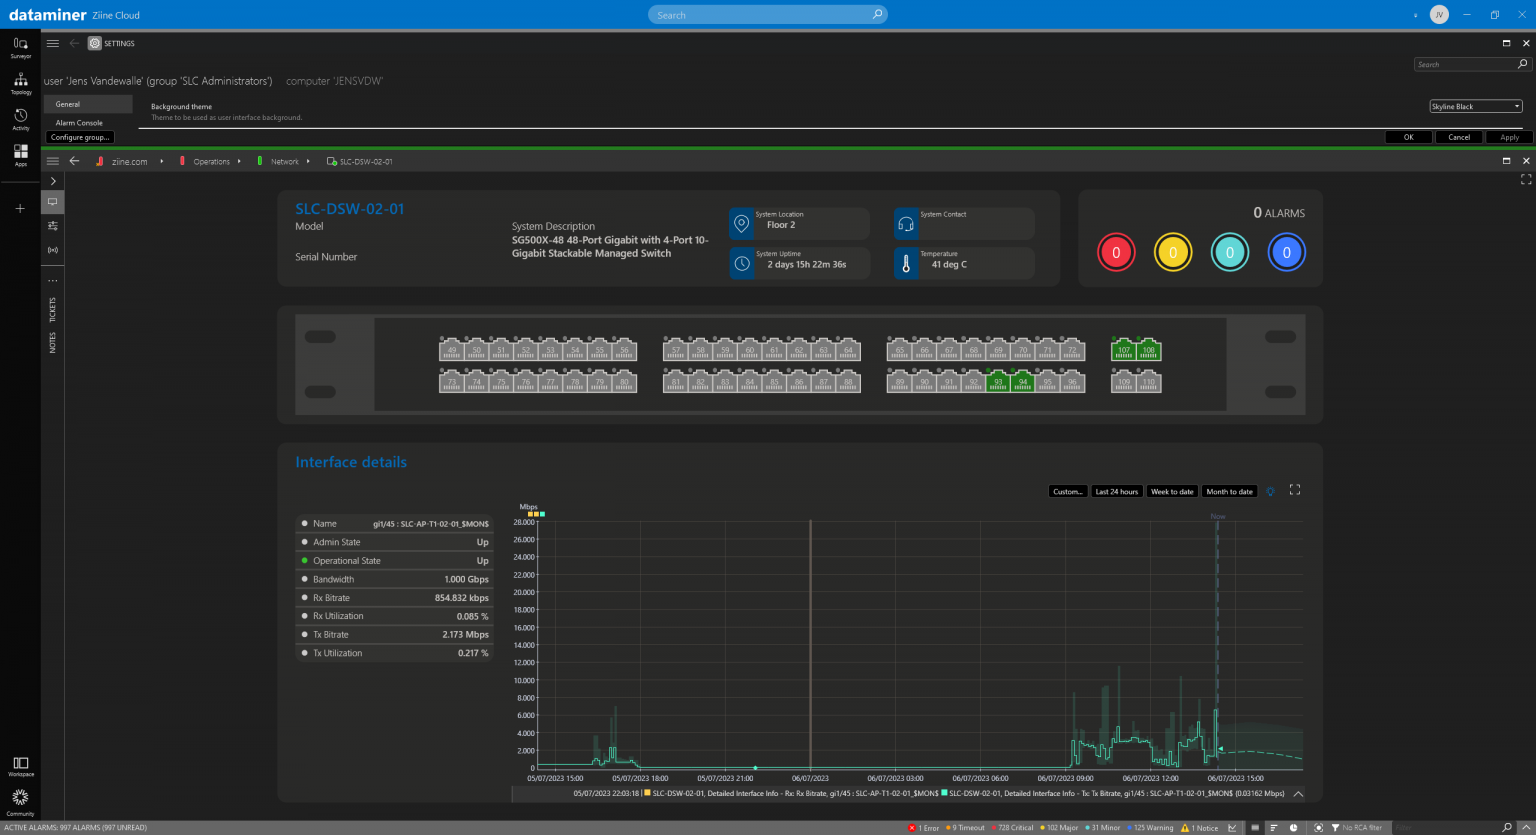
Task: Click the parameter settings icon below the monitor icon
Action: (x=52, y=226)
